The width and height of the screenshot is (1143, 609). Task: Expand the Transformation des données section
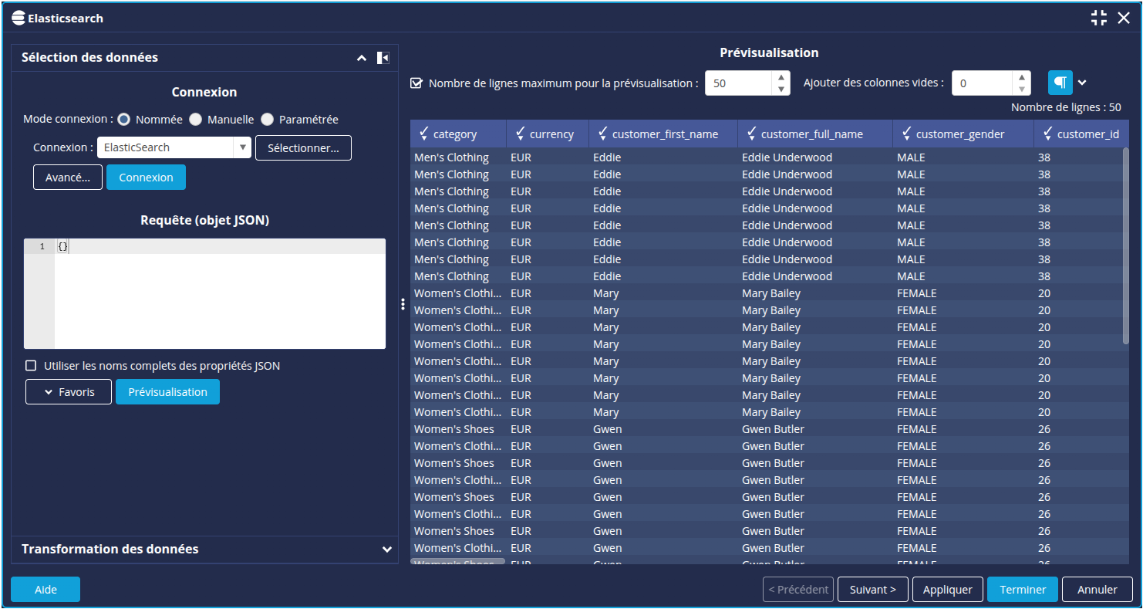coord(387,549)
